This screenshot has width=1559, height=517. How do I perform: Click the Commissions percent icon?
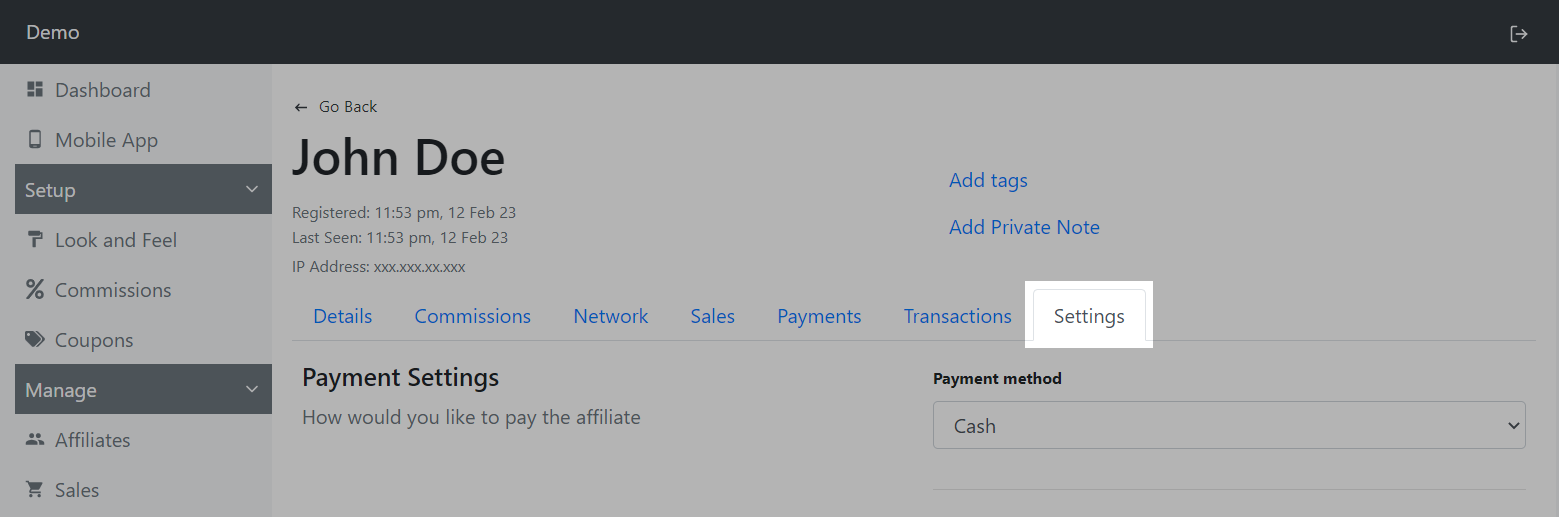(x=35, y=290)
